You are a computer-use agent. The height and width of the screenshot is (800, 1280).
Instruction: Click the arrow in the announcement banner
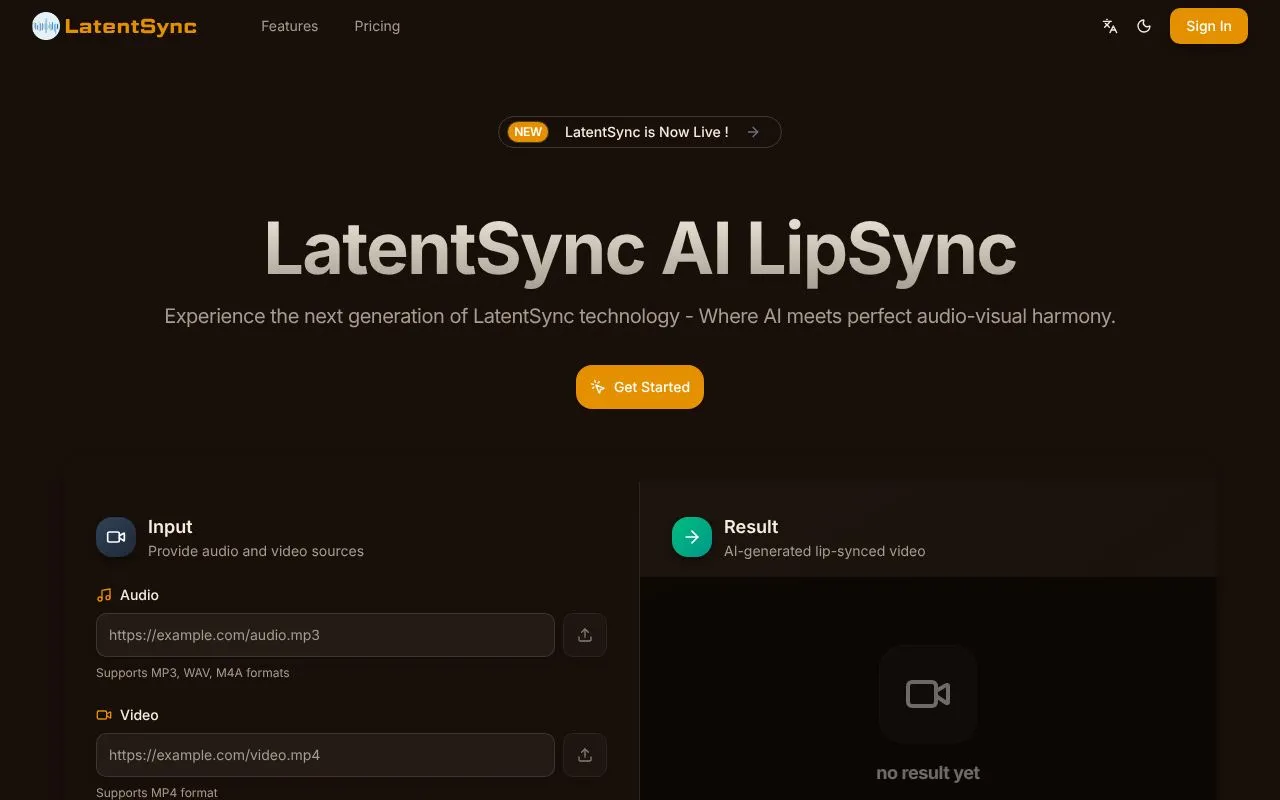coord(753,132)
